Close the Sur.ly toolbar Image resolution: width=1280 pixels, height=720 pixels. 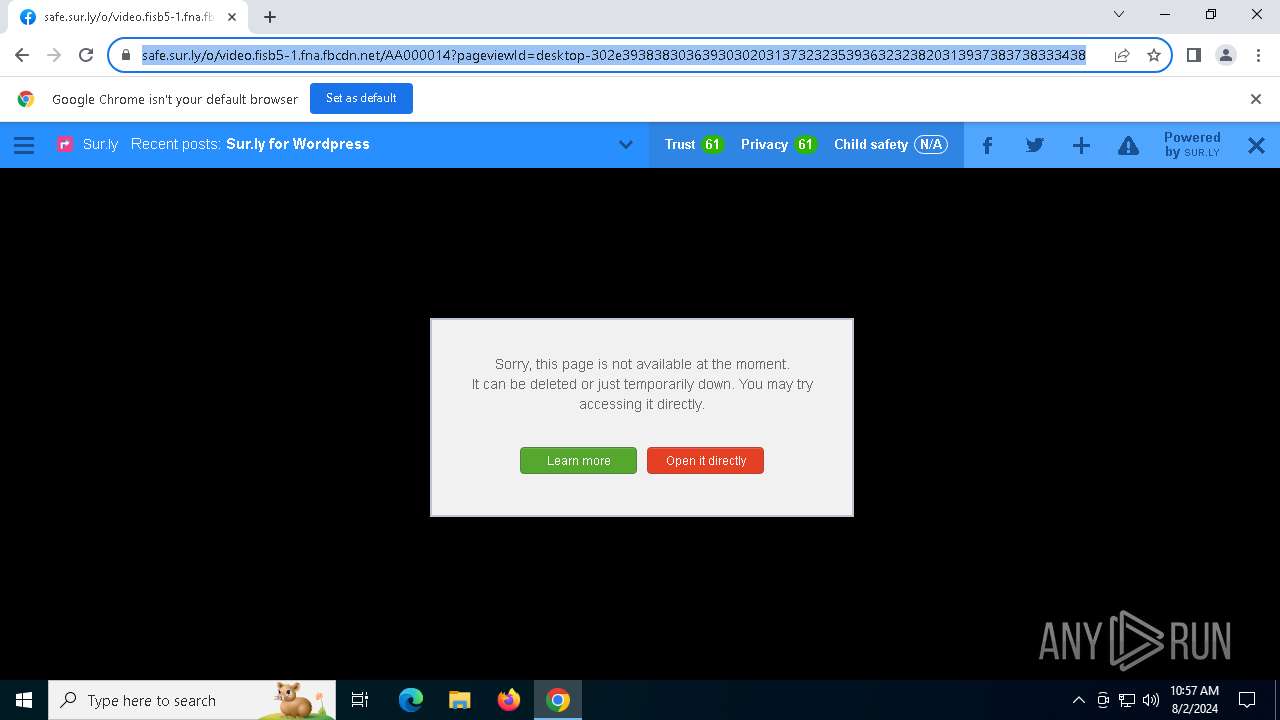[x=1256, y=145]
